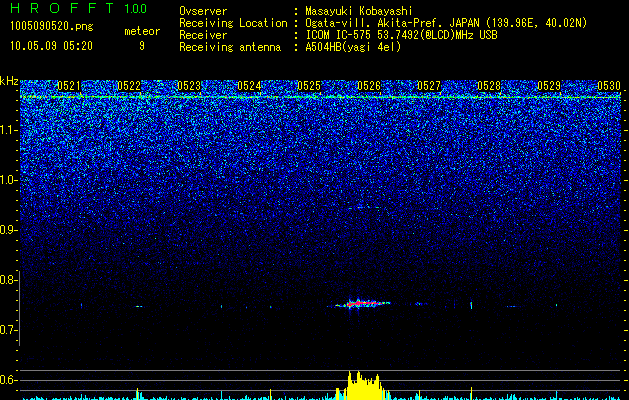Click the HROFFT 1.0.0 title text
Image resolution: width=629 pixels, height=400 pixels.
point(79,8)
